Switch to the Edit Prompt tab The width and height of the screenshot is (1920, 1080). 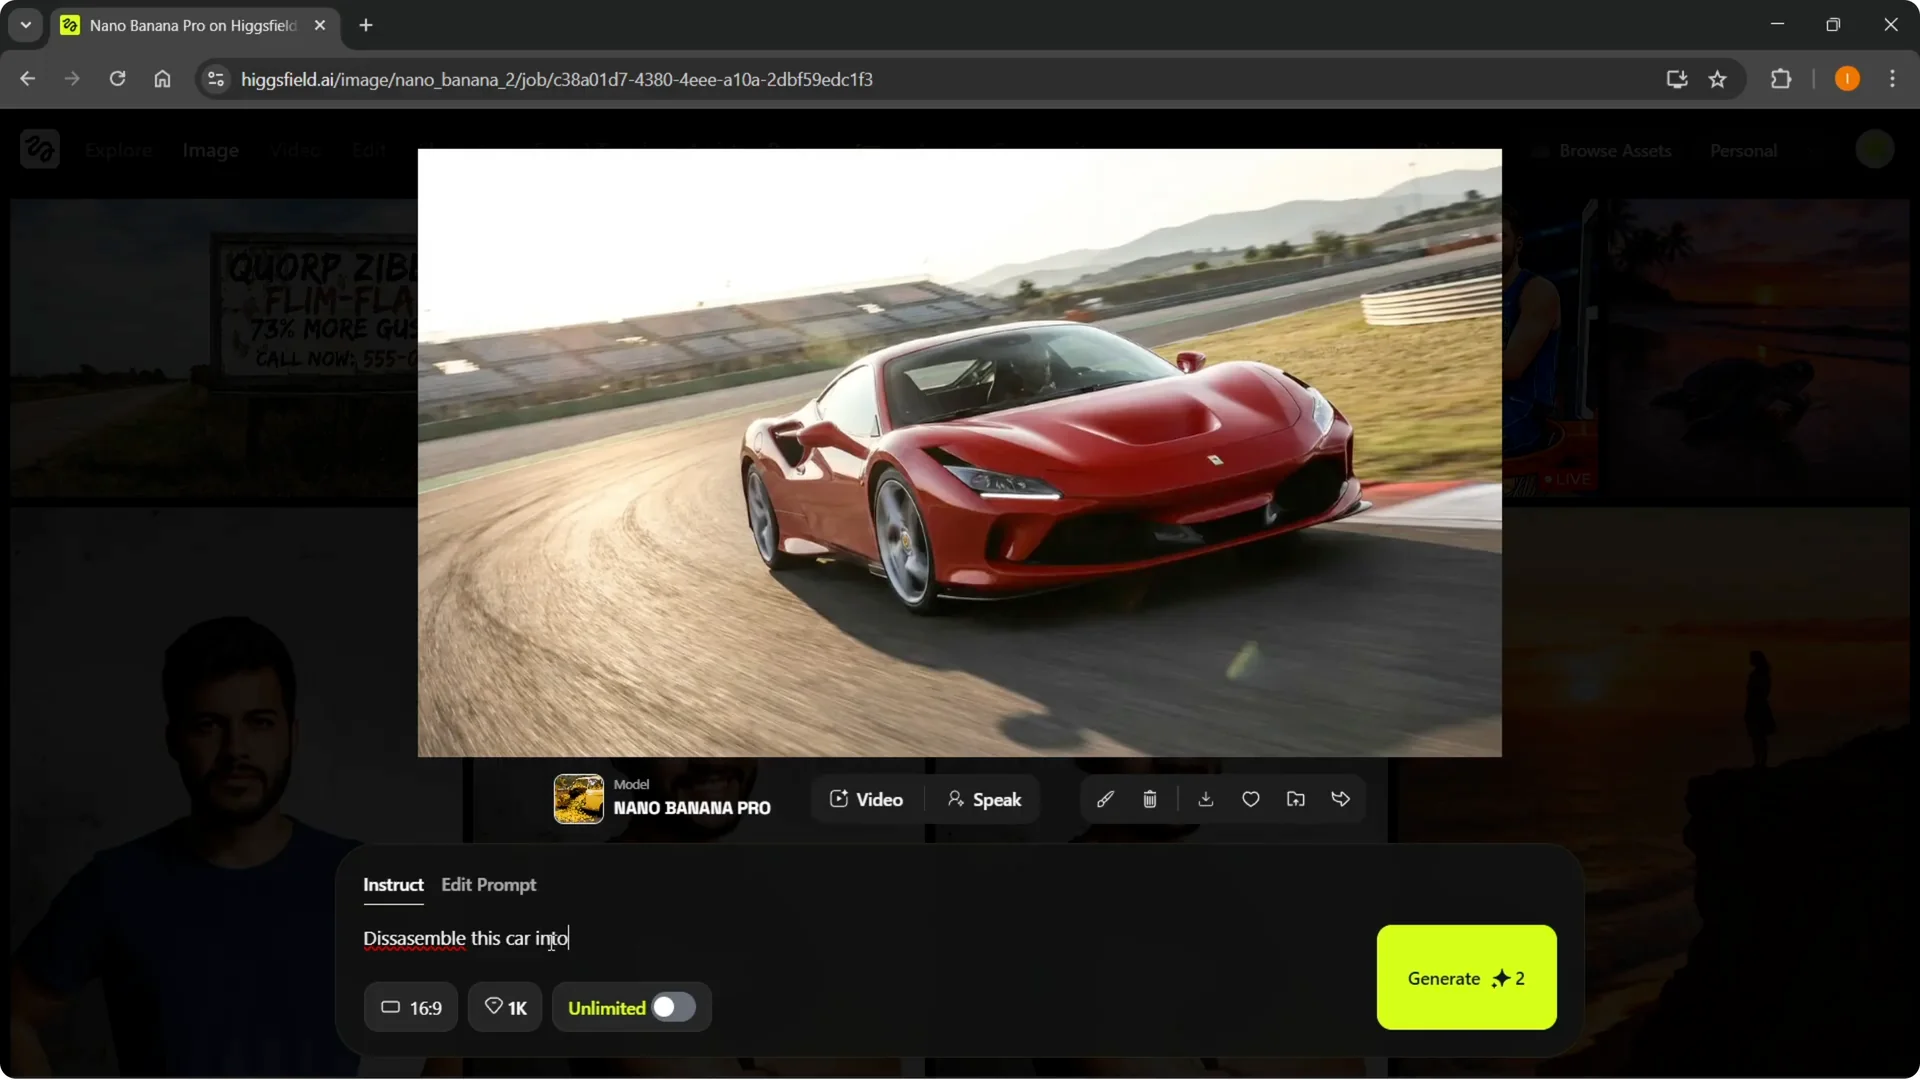[488, 884]
